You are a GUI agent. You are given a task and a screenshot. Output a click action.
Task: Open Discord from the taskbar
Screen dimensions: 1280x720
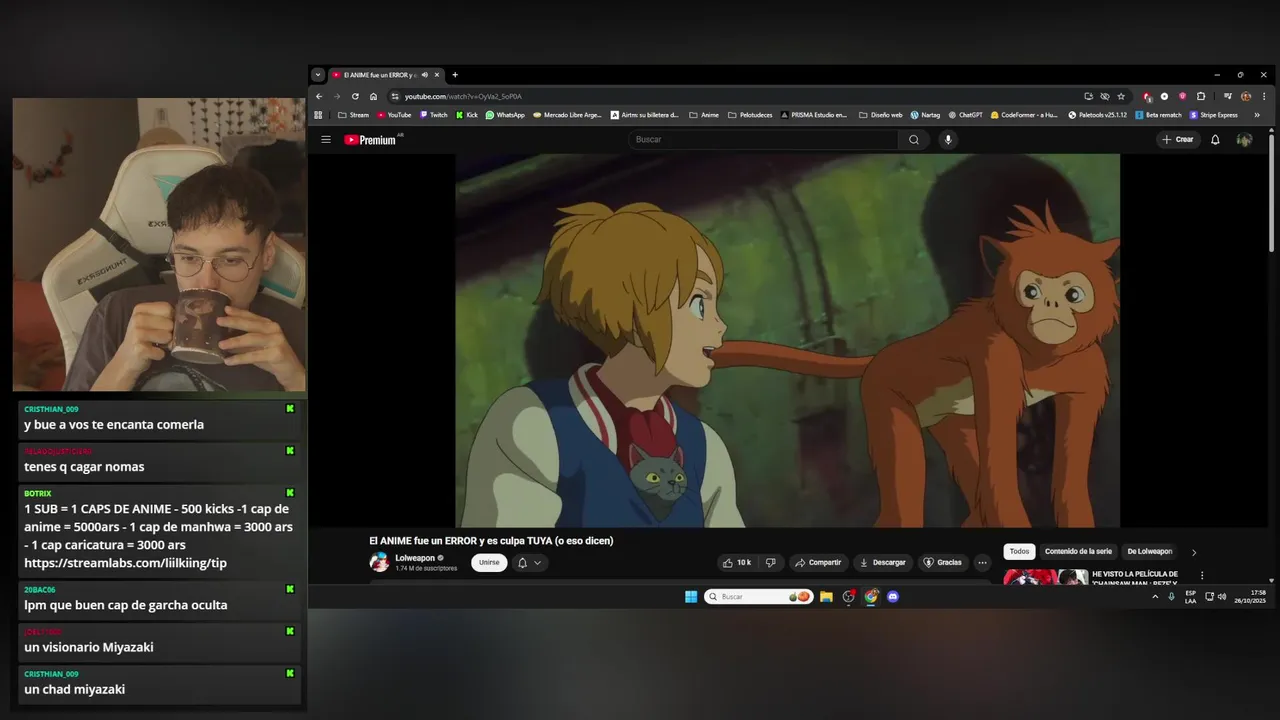[893, 597]
